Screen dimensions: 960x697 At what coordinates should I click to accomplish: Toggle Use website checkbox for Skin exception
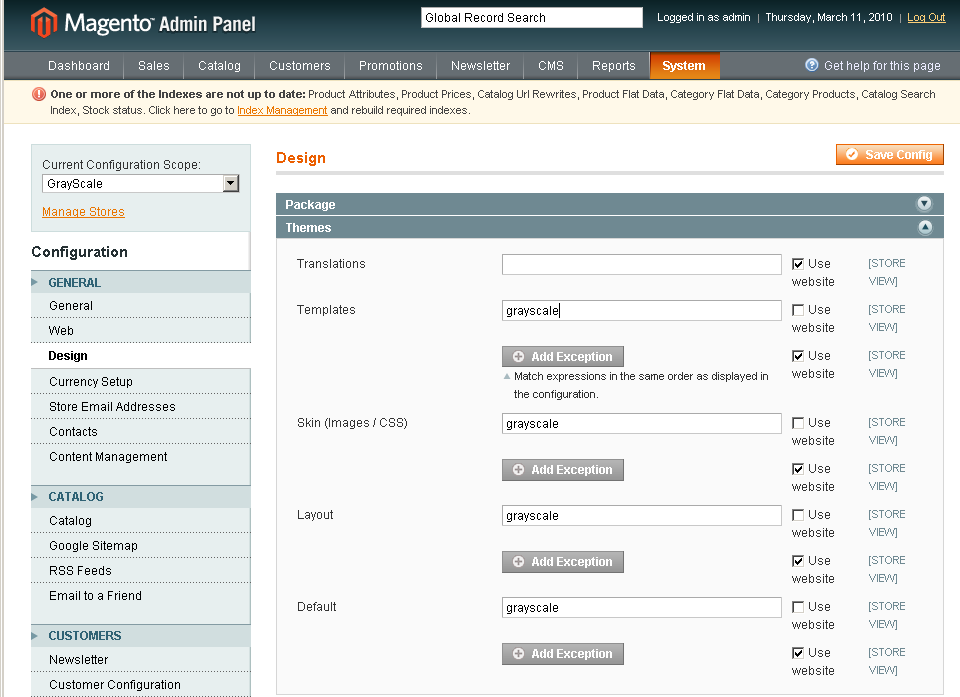pos(798,469)
